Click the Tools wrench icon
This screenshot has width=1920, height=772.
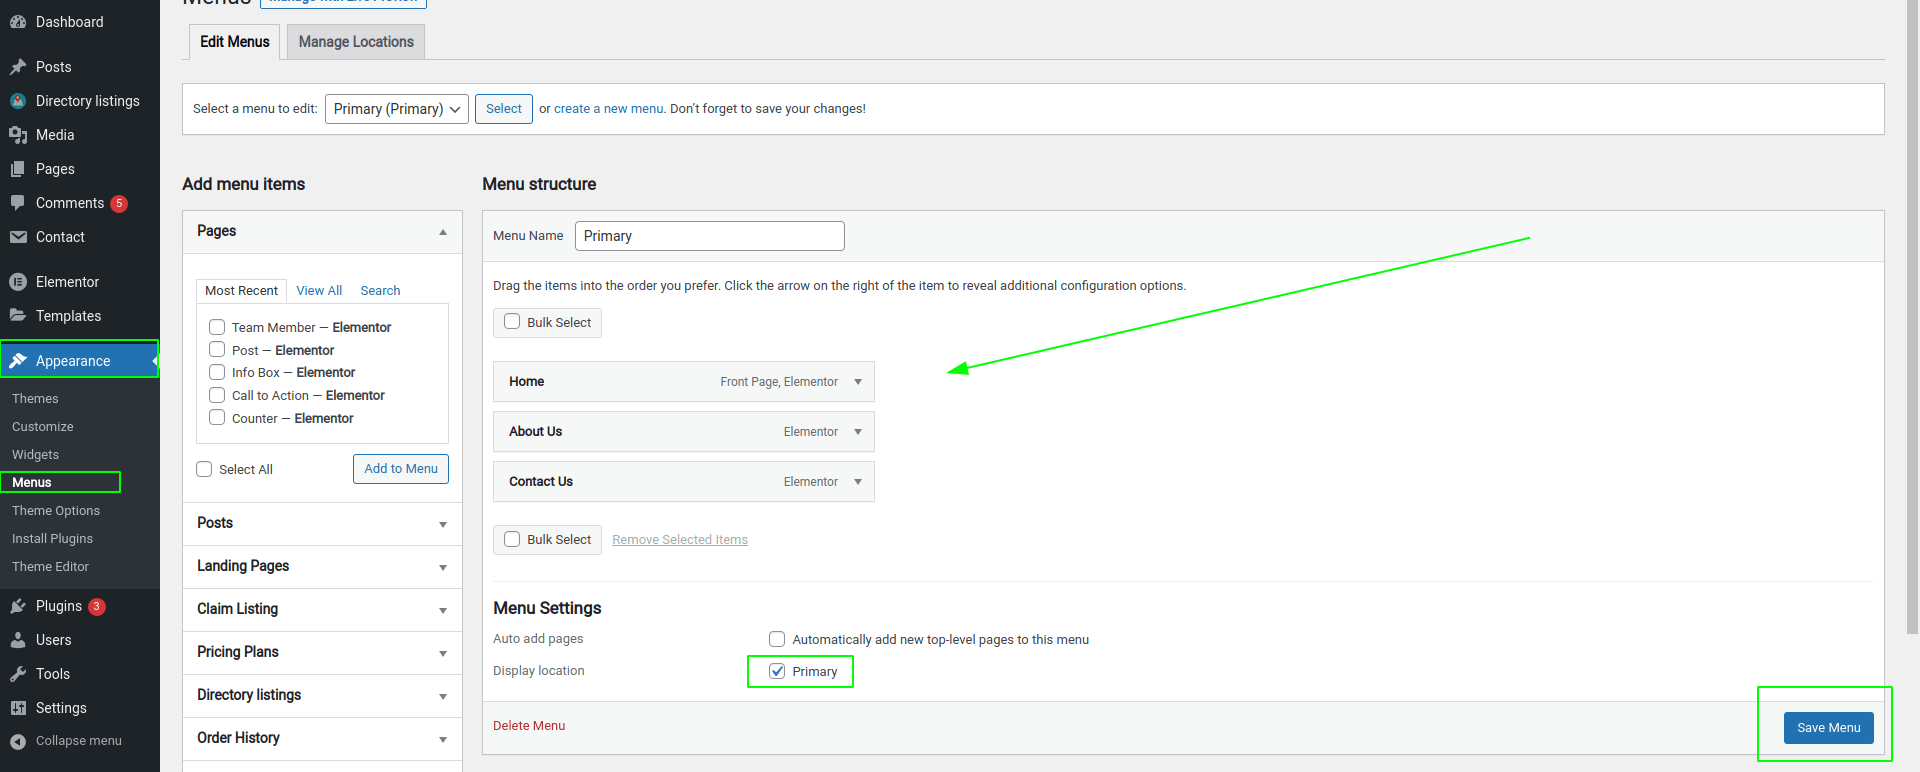click(18, 674)
